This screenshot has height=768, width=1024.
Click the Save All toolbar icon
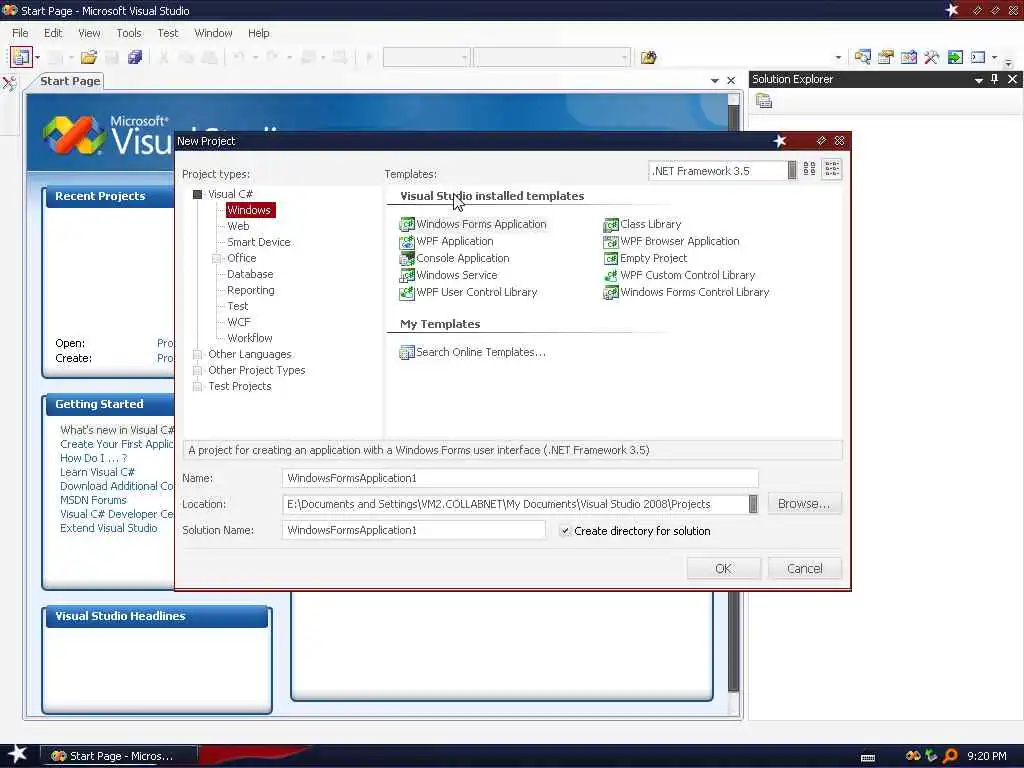[x=135, y=57]
